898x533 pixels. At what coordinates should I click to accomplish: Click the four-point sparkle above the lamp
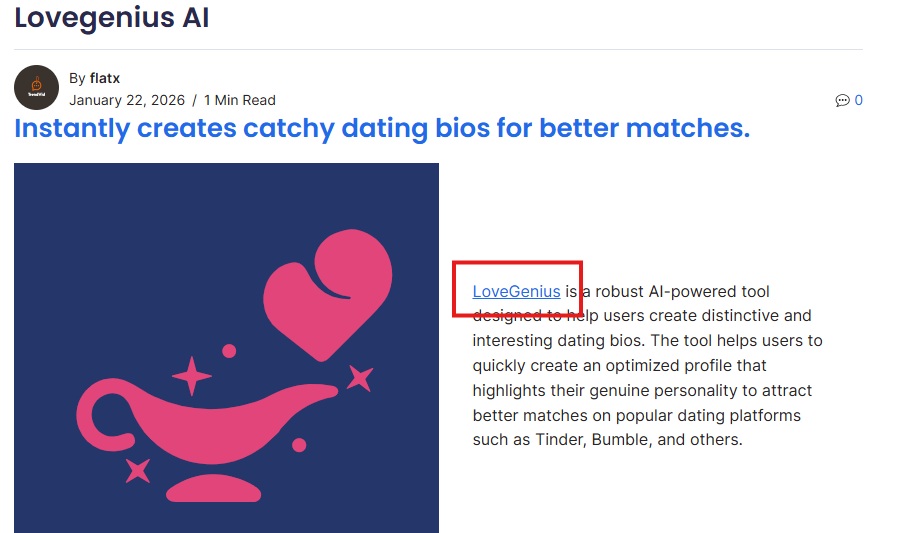click(x=192, y=376)
